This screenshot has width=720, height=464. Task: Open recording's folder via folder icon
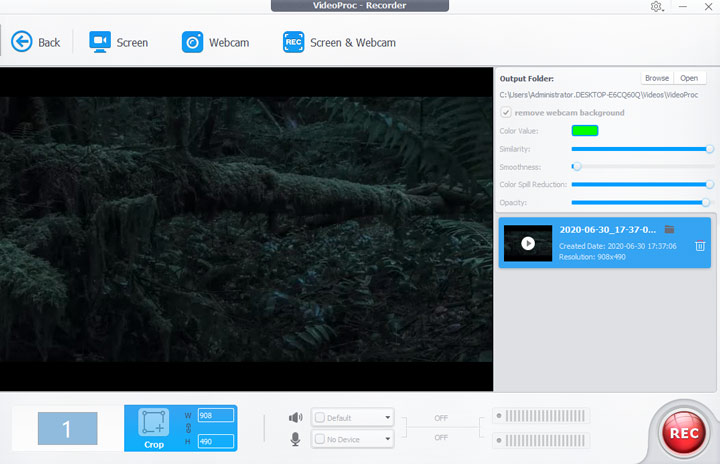point(669,230)
